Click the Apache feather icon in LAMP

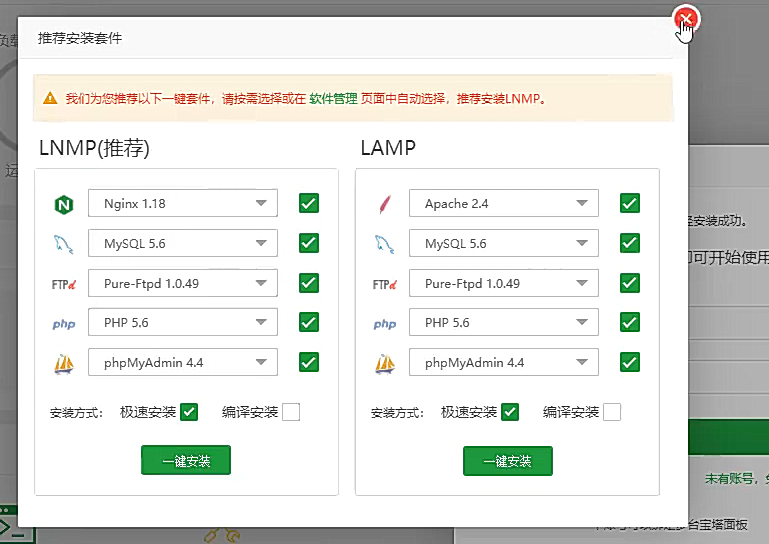(385, 204)
